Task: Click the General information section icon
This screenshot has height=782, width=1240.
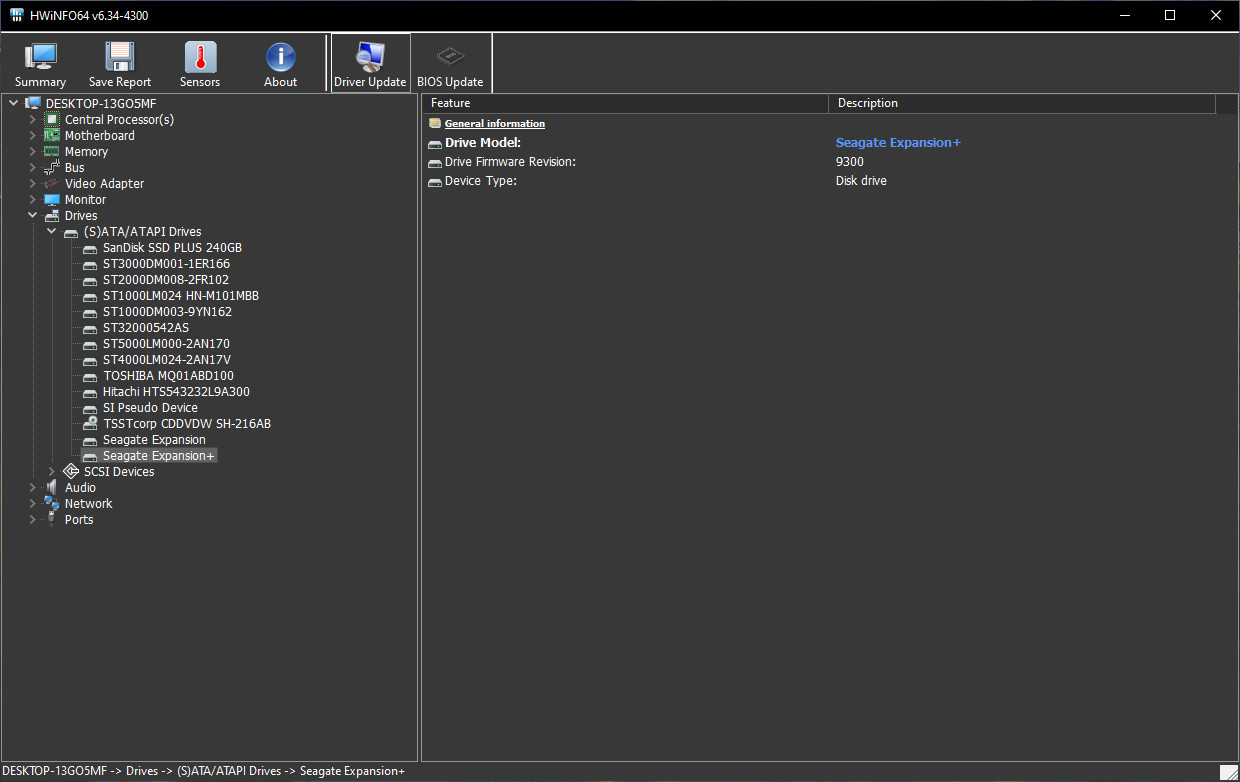Action: (x=434, y=124)
